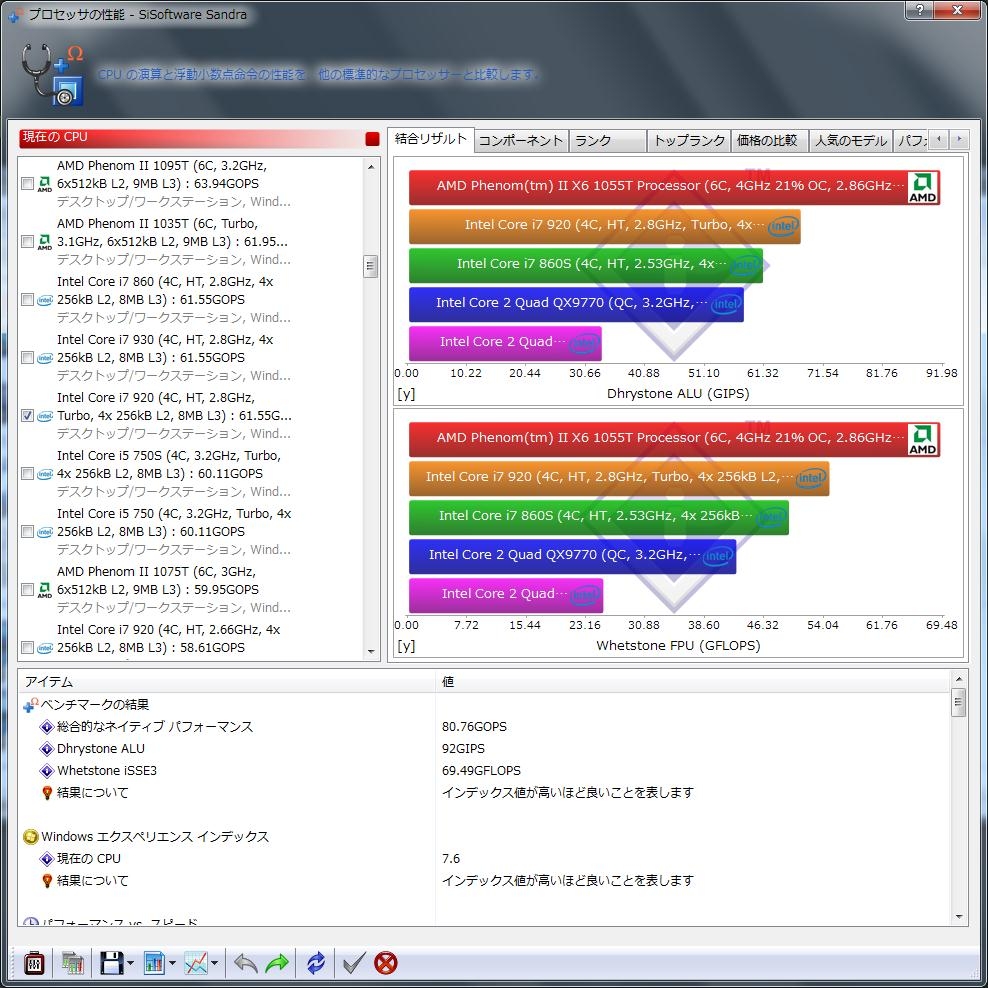Click the 80.76GOPS value

tap(474, 727)
